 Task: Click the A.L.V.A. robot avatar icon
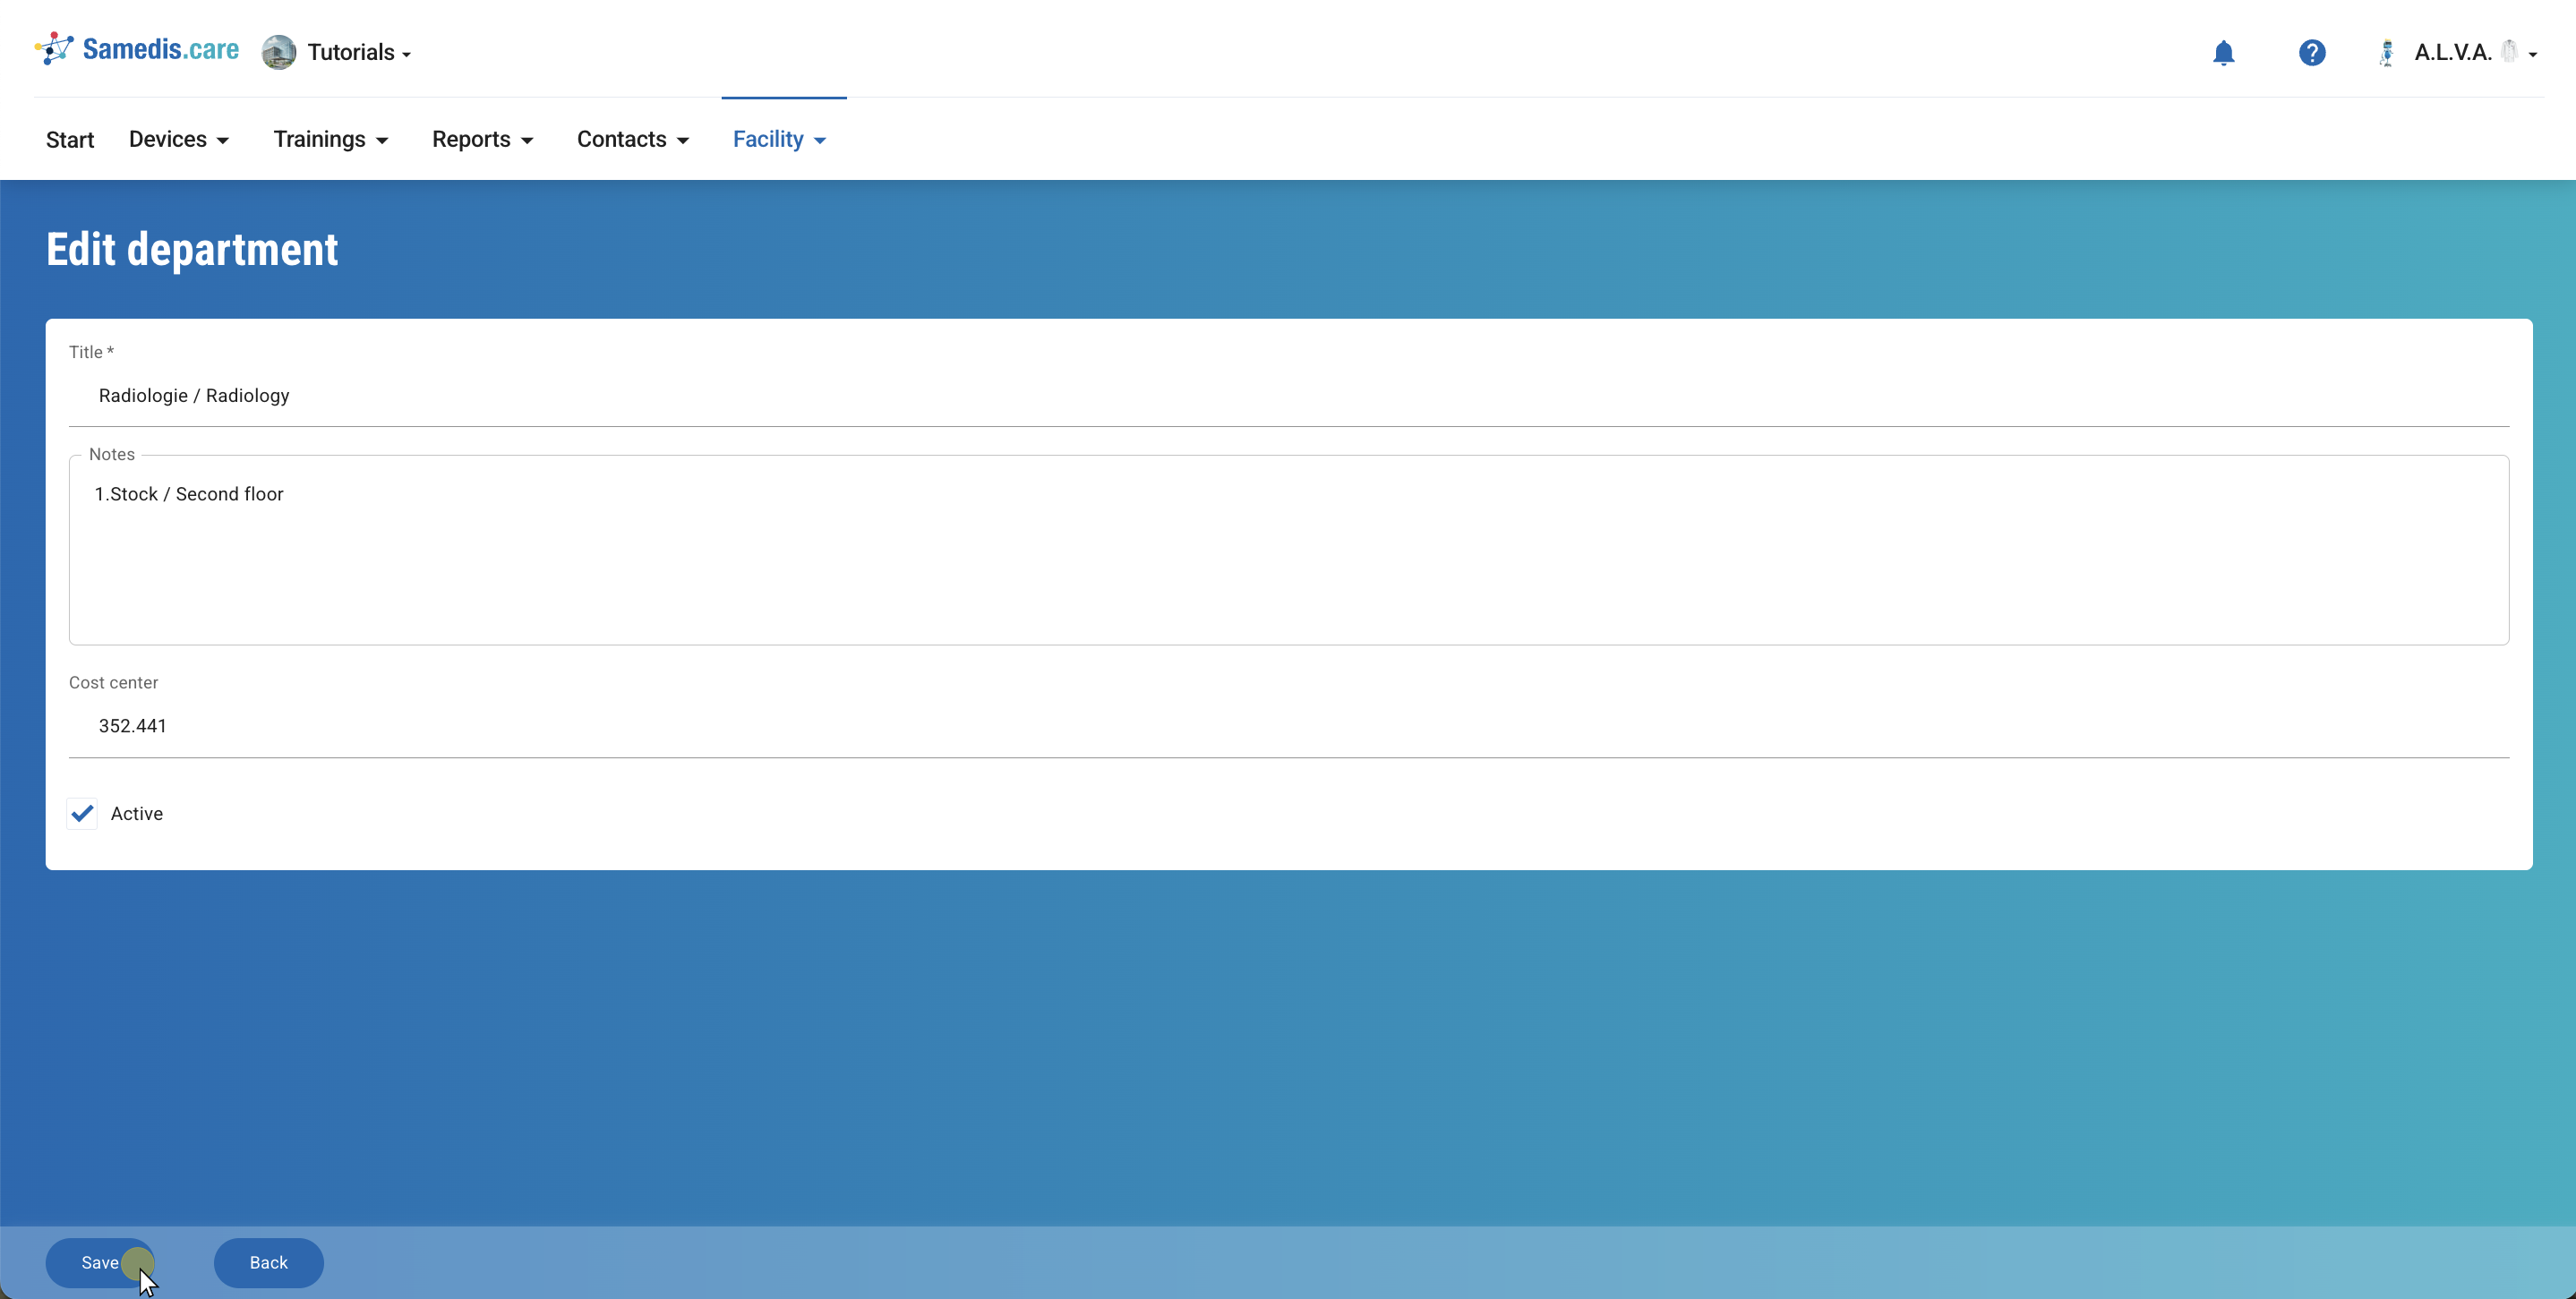click(2386, 52)
